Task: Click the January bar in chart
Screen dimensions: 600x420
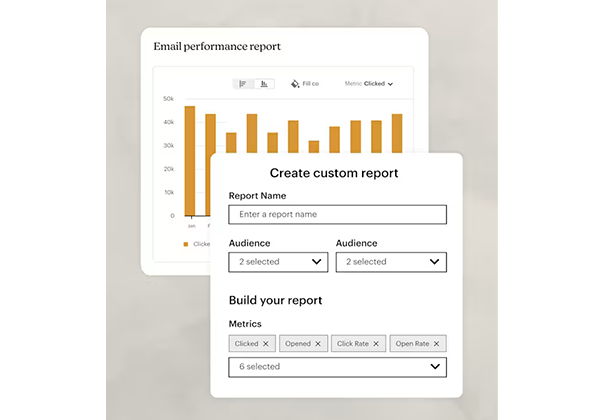Action: tap(190, 161)
